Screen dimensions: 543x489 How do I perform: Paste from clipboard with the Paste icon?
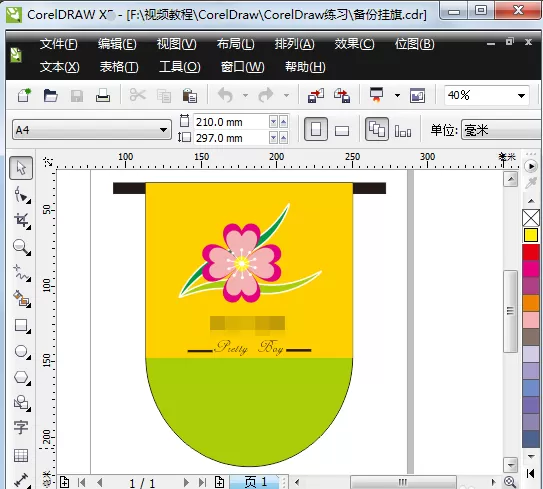click(190, 96)
